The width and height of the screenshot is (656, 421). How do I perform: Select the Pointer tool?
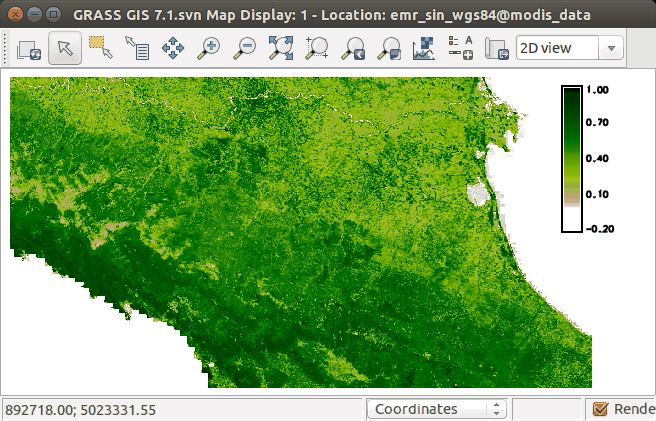pos(65,47)
